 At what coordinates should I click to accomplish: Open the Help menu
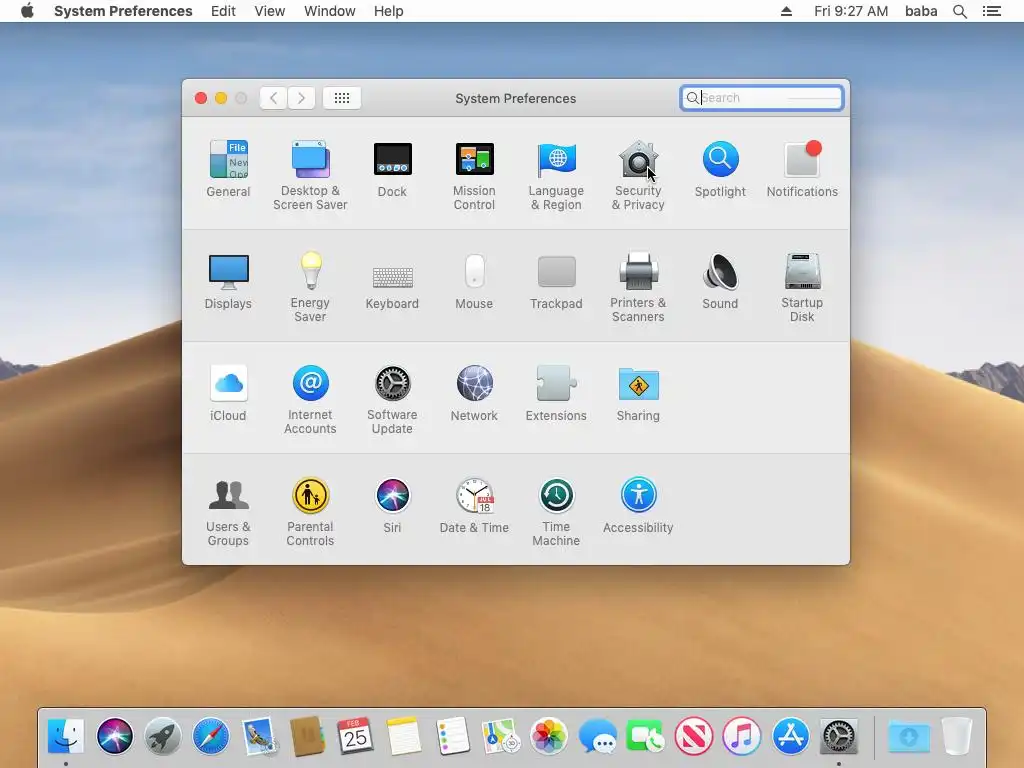[x=389, y=11]
